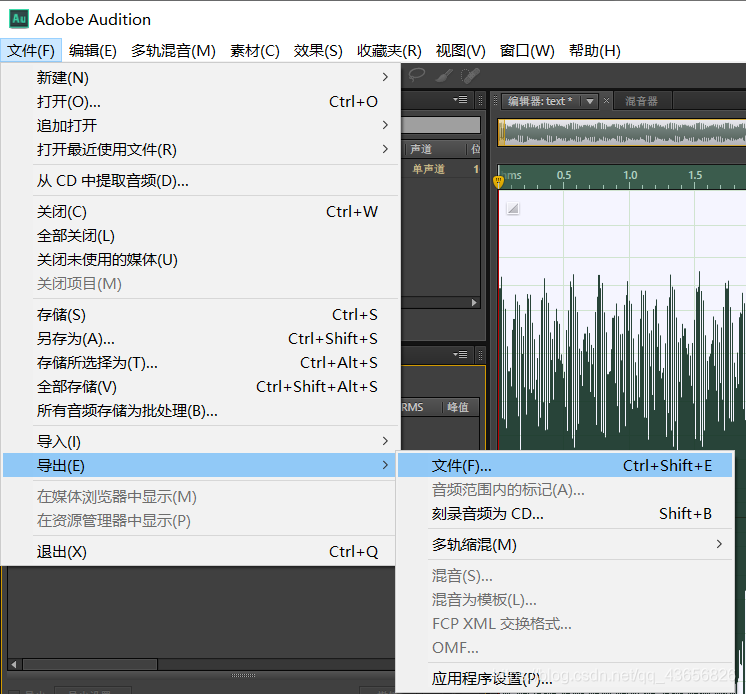
Task: Click 1.0 on the timeline ruler
Action: click(630, 175)
